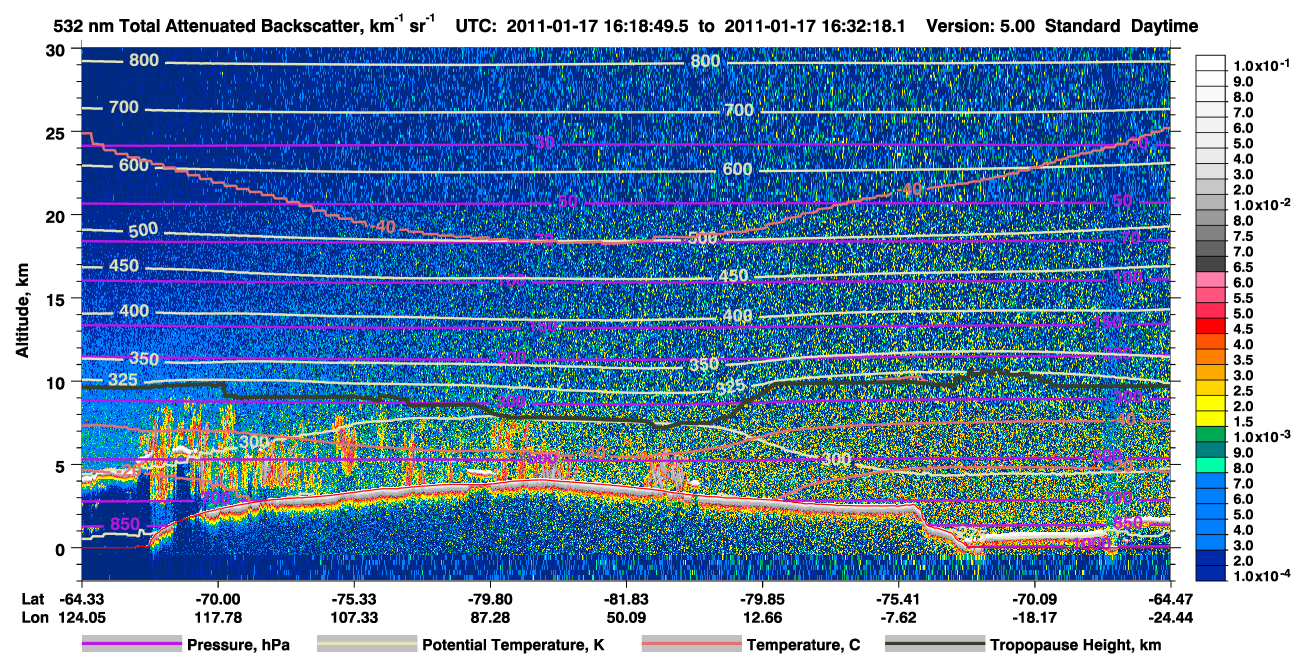1300x667 pixels.
Task: Click the latitude value '-64.47'
Action: pos(1170,598)
